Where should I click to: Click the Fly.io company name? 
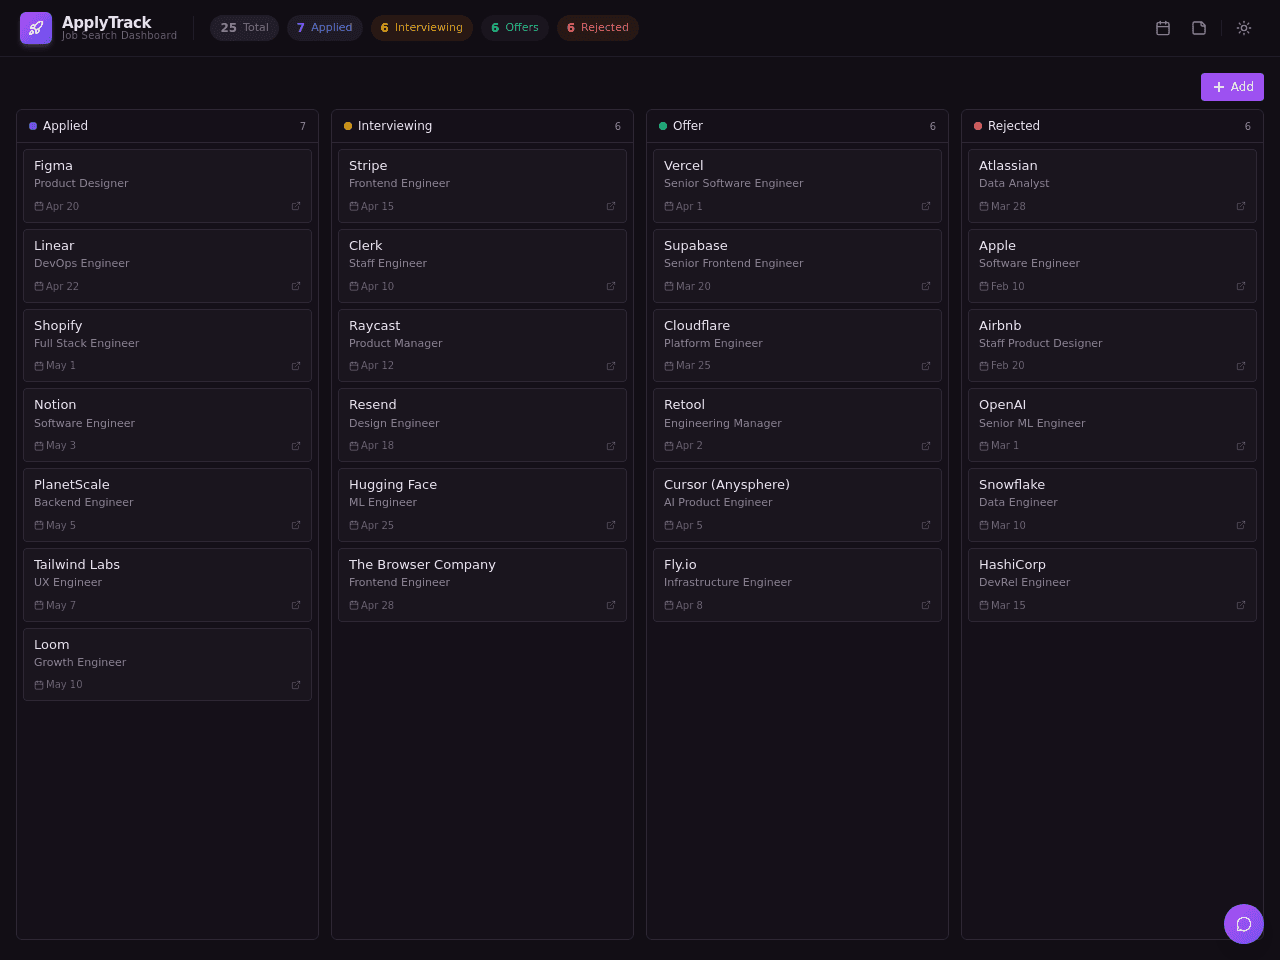click(680, 565)
